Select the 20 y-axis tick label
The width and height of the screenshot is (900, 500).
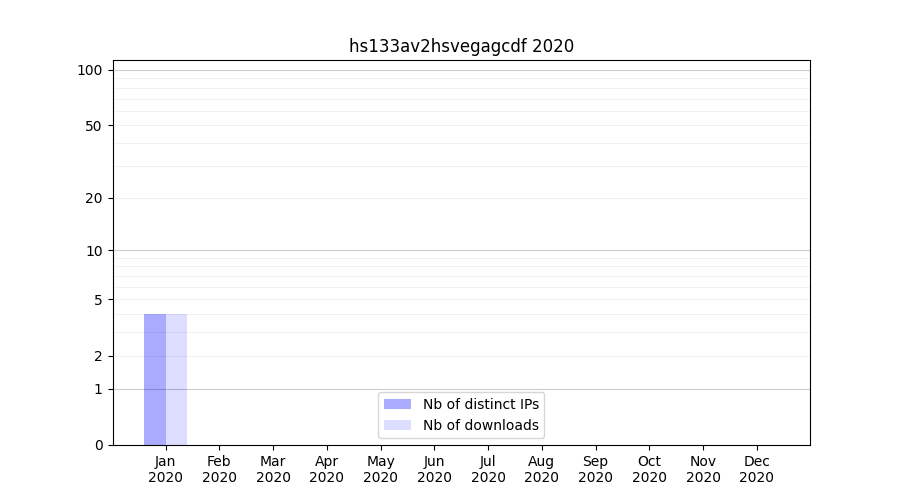[x=93, y=198]
